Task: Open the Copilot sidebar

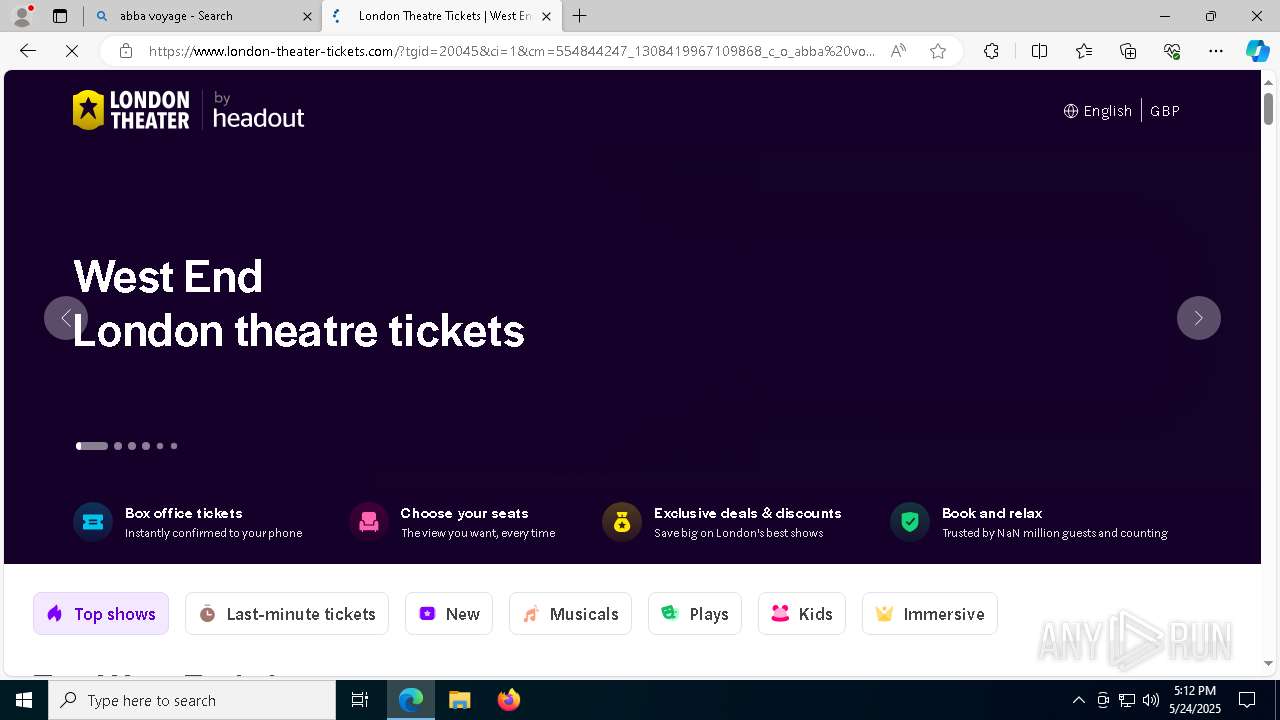Action: (1257, 51)
